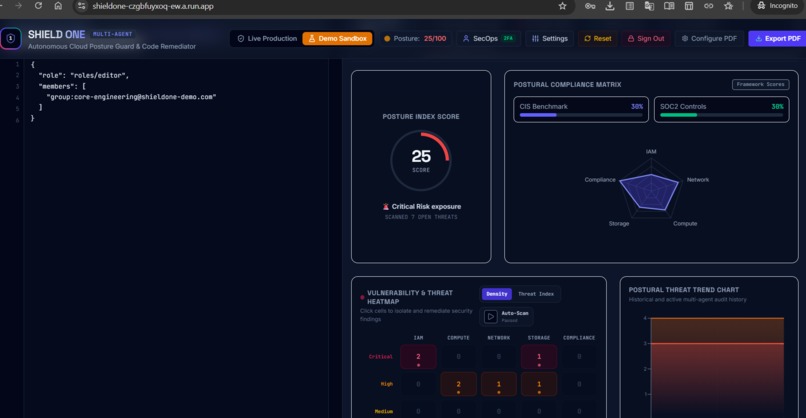Select the High Network heatmap cell
Viewport: 806px width, 418px height.
coord(499,384)
